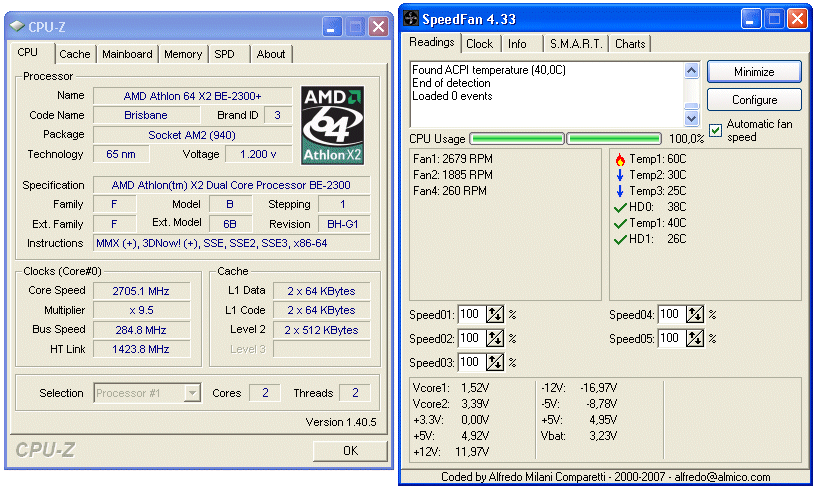Click the Speed05 spinner arrows
Viewport: 815px width, 488px height.
[x=695, y=338]
